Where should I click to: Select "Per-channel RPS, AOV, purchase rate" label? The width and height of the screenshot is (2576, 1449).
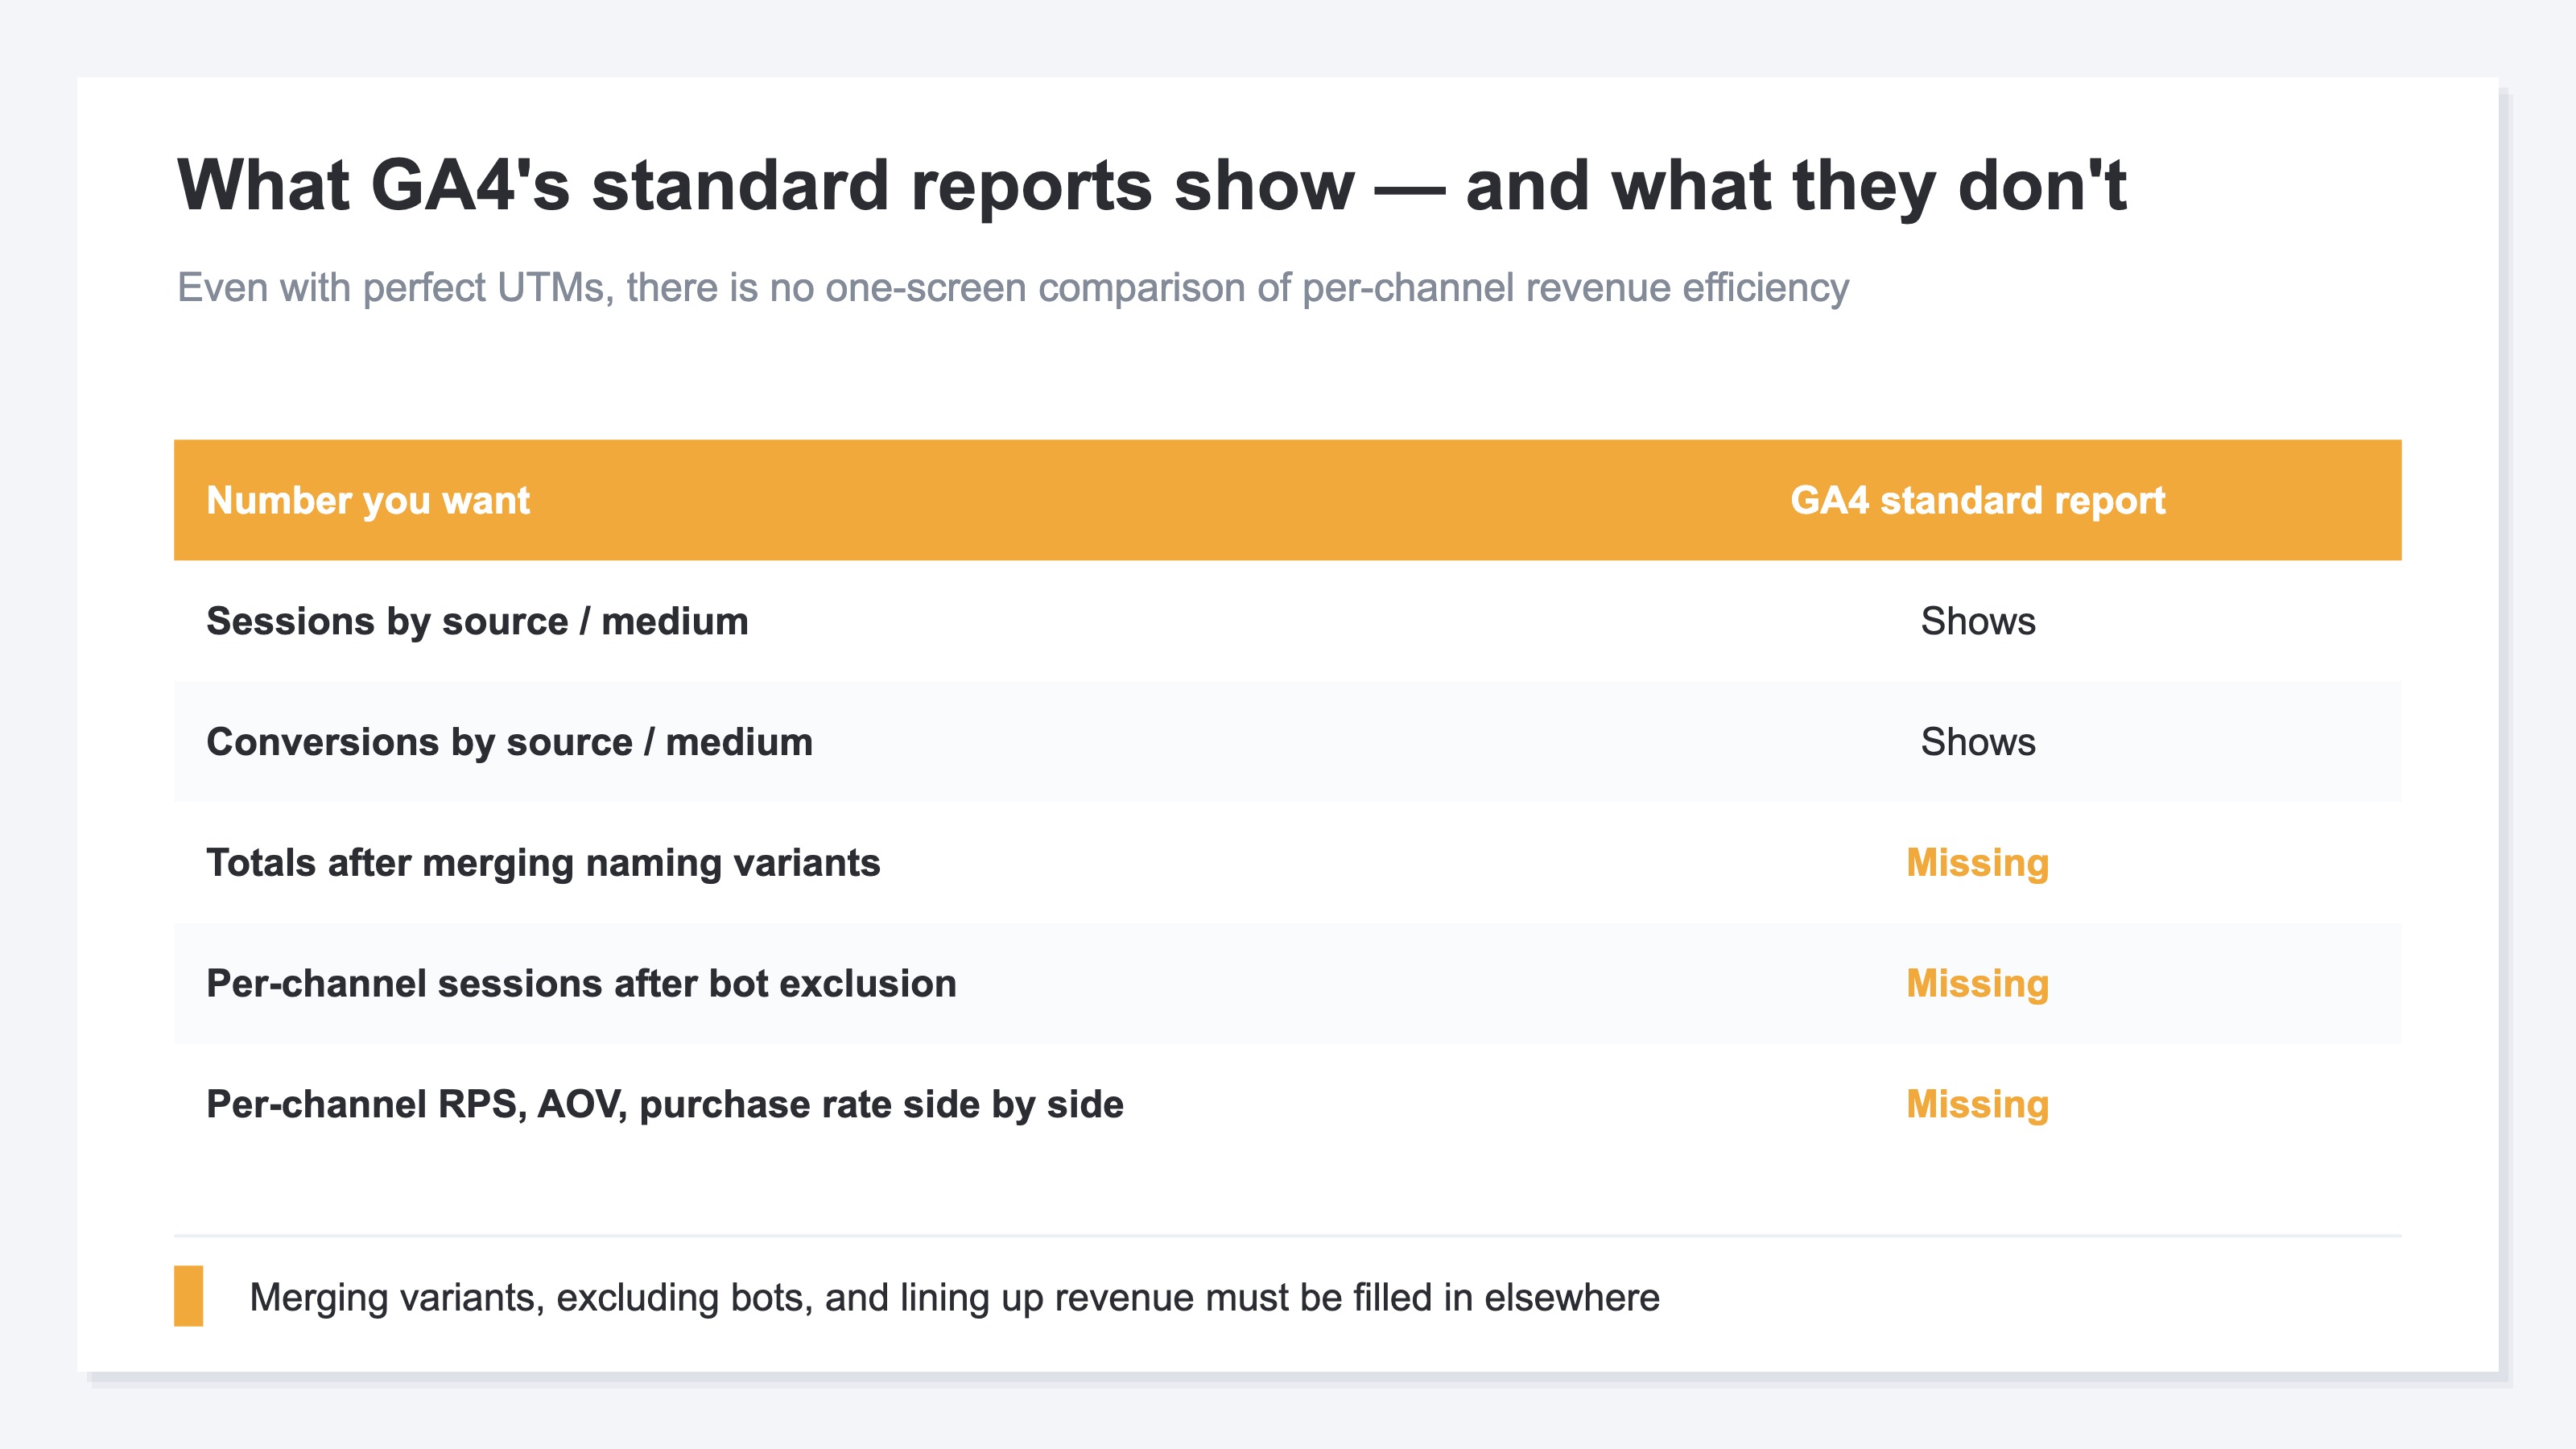pos(665,1105)
